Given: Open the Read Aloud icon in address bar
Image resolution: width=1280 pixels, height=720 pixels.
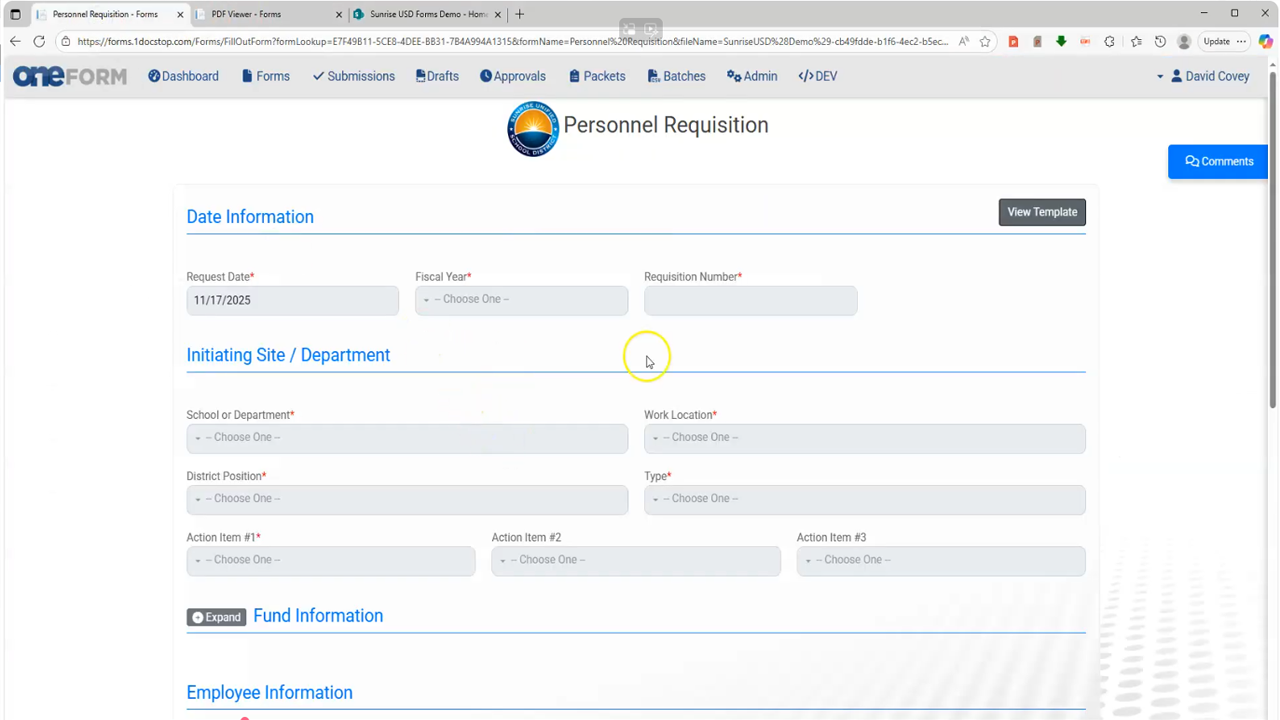Looking at the screenshot, I should click(x=963, y=41).
